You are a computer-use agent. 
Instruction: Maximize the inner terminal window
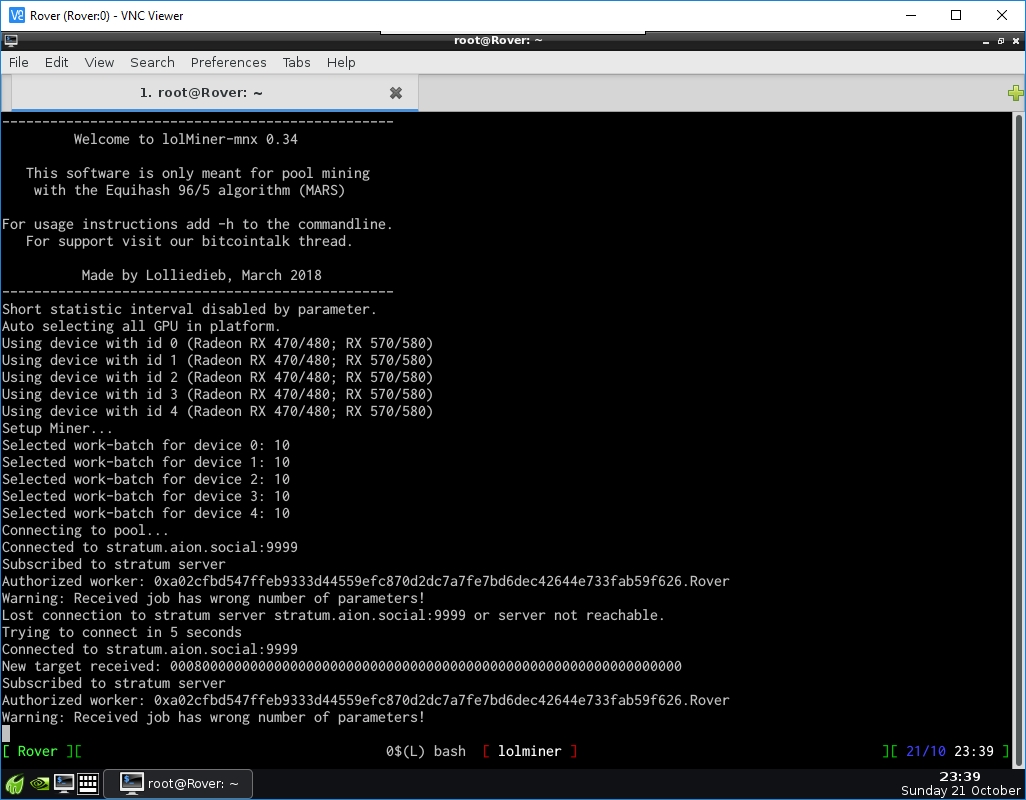click(x=1000, y=41)
